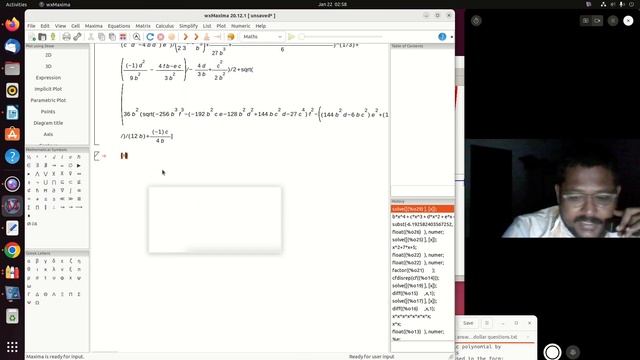Select the top solve history entry highlighted orange

(x=422, y=209)
